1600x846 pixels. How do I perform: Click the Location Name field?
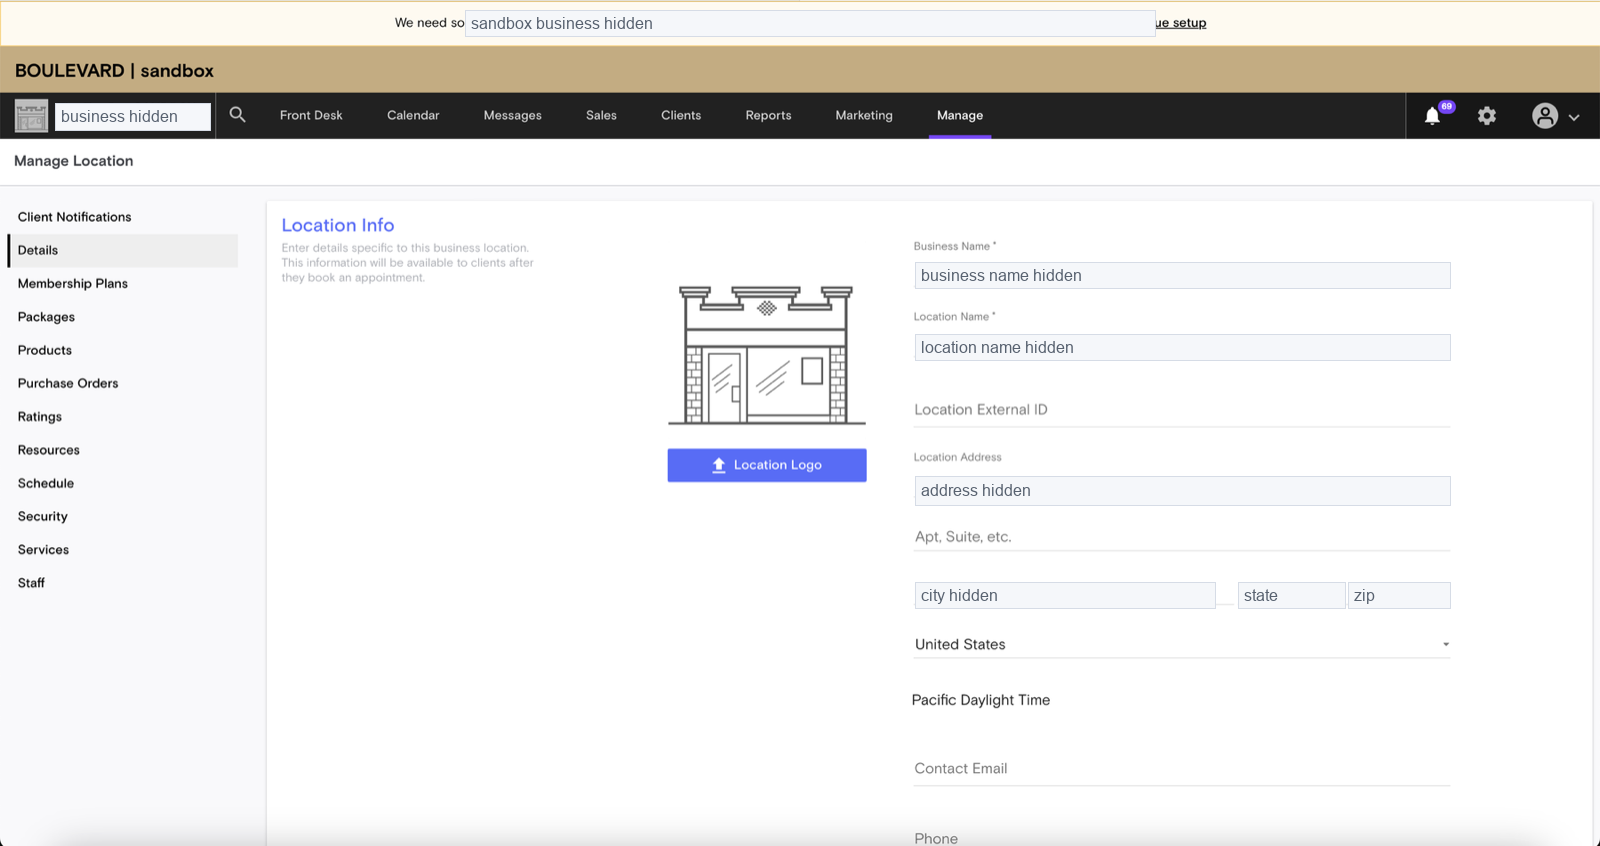[x=1182, y=347]
